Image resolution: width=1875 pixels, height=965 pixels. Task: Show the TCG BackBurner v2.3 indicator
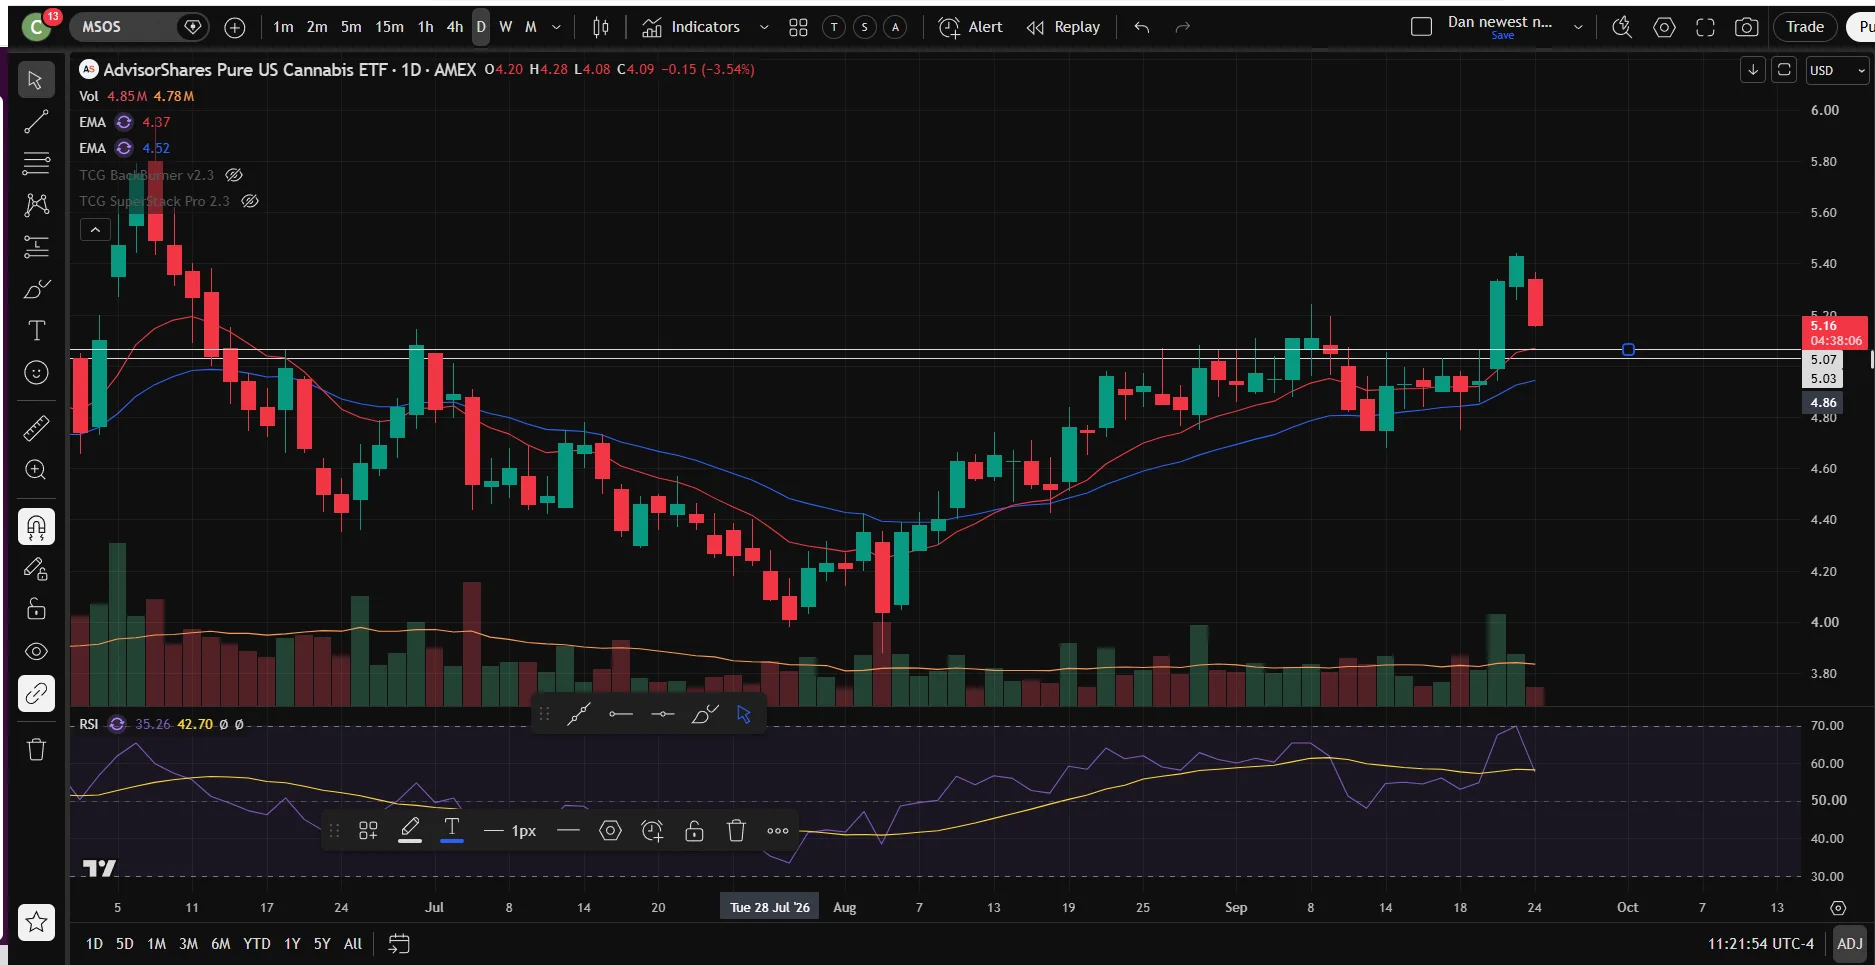click(x=234, y=175)
